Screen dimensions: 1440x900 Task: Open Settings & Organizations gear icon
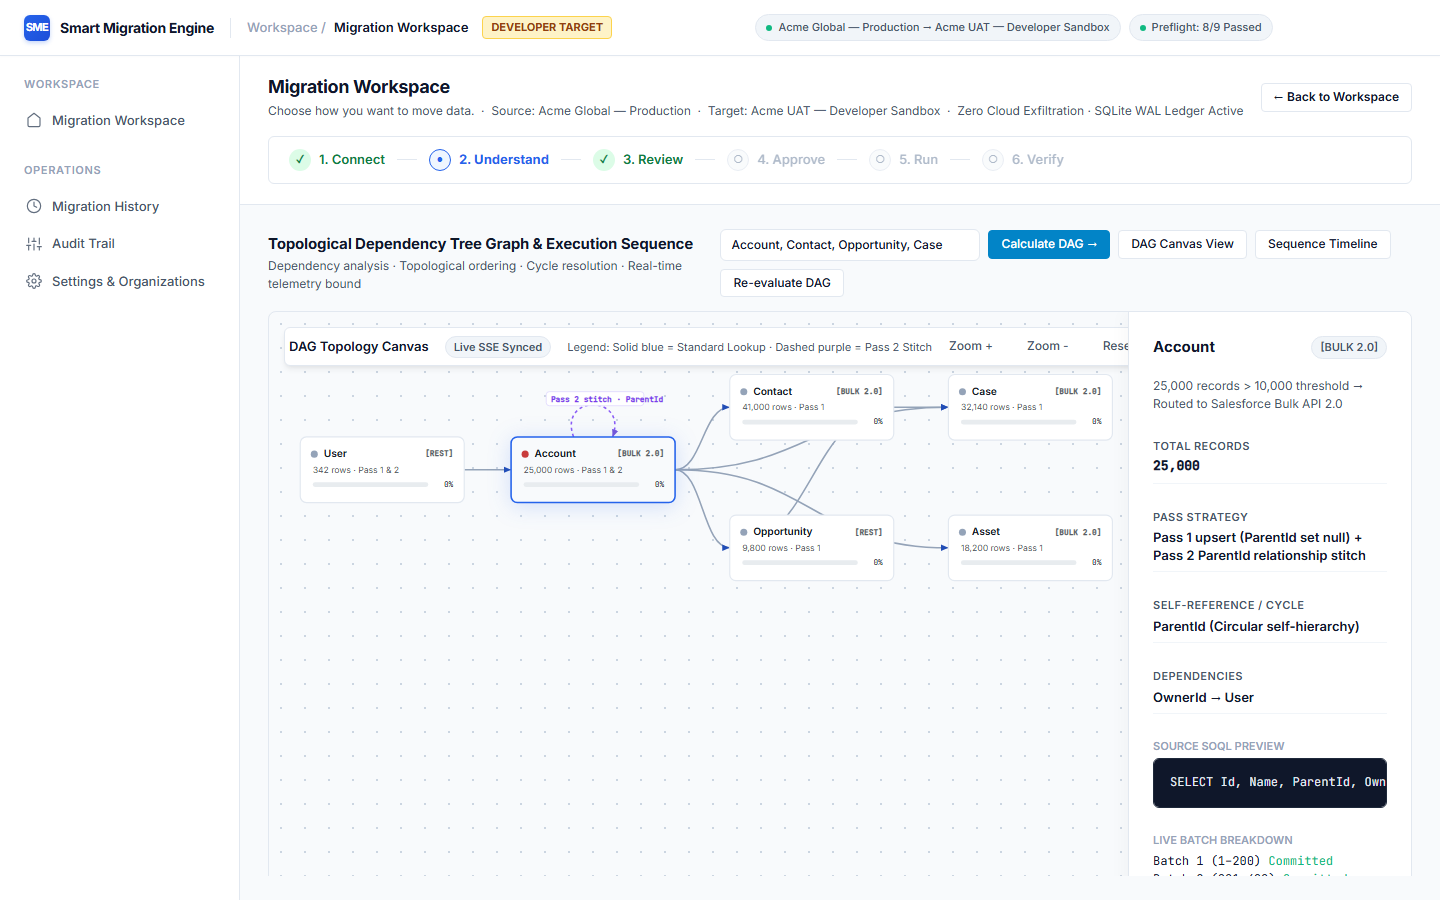(x=34, y=281)
